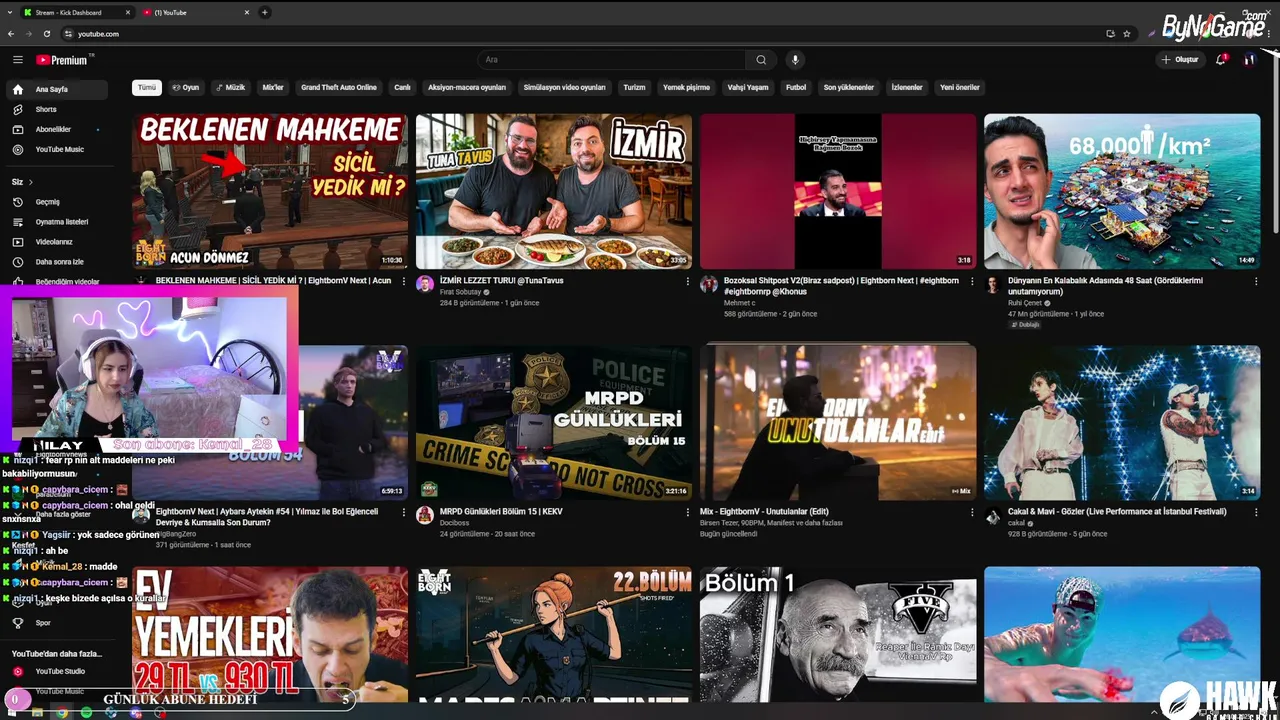Open Abonelikler subscriptions in sidebar
The height and width of the screenshot is (720, 1280).
(57, 129)
